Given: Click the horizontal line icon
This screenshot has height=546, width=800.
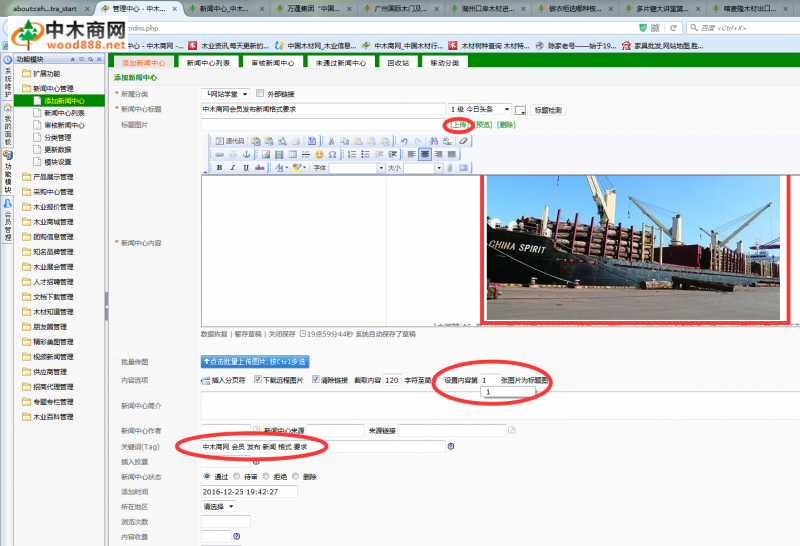Looking at the screenshot, I should [x=306, y=154].
